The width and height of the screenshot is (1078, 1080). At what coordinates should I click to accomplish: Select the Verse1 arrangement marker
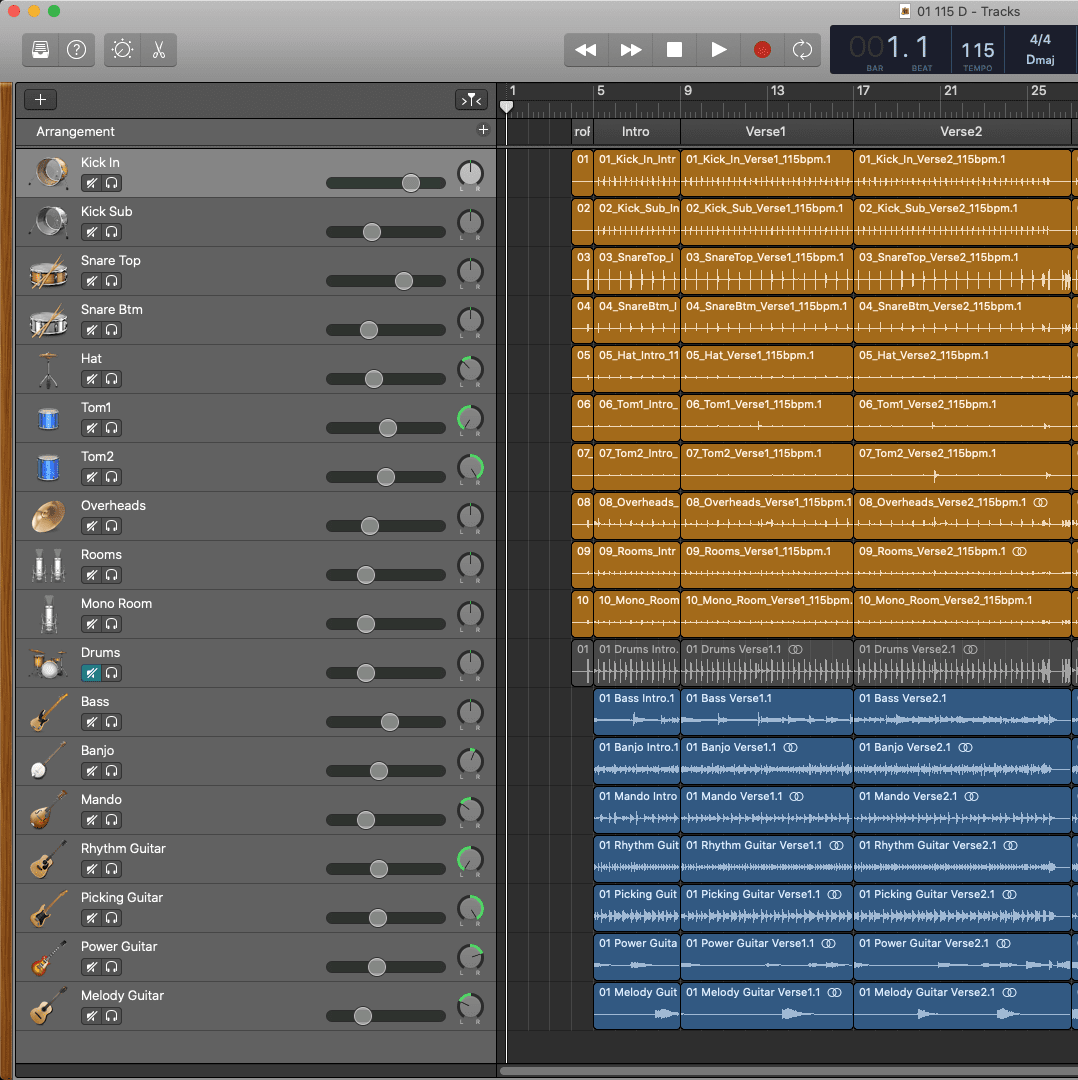[766, 132]
